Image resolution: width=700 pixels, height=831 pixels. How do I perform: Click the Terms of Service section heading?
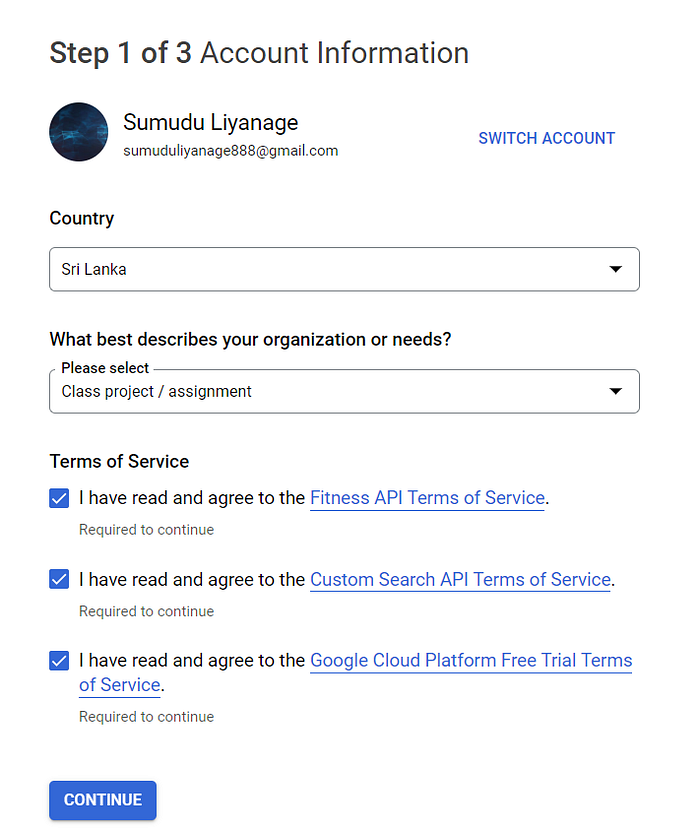(119, 462)
